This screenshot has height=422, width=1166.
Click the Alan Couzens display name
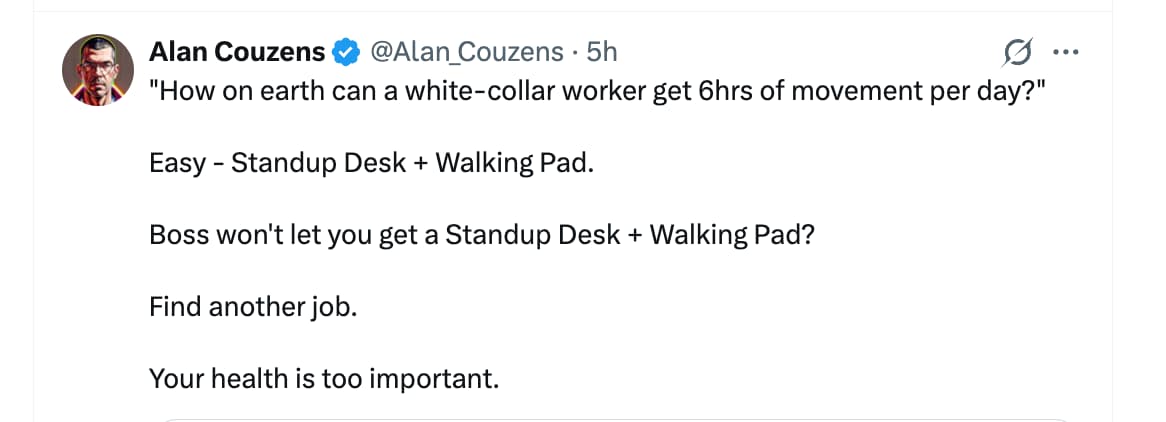pos(237,50)
